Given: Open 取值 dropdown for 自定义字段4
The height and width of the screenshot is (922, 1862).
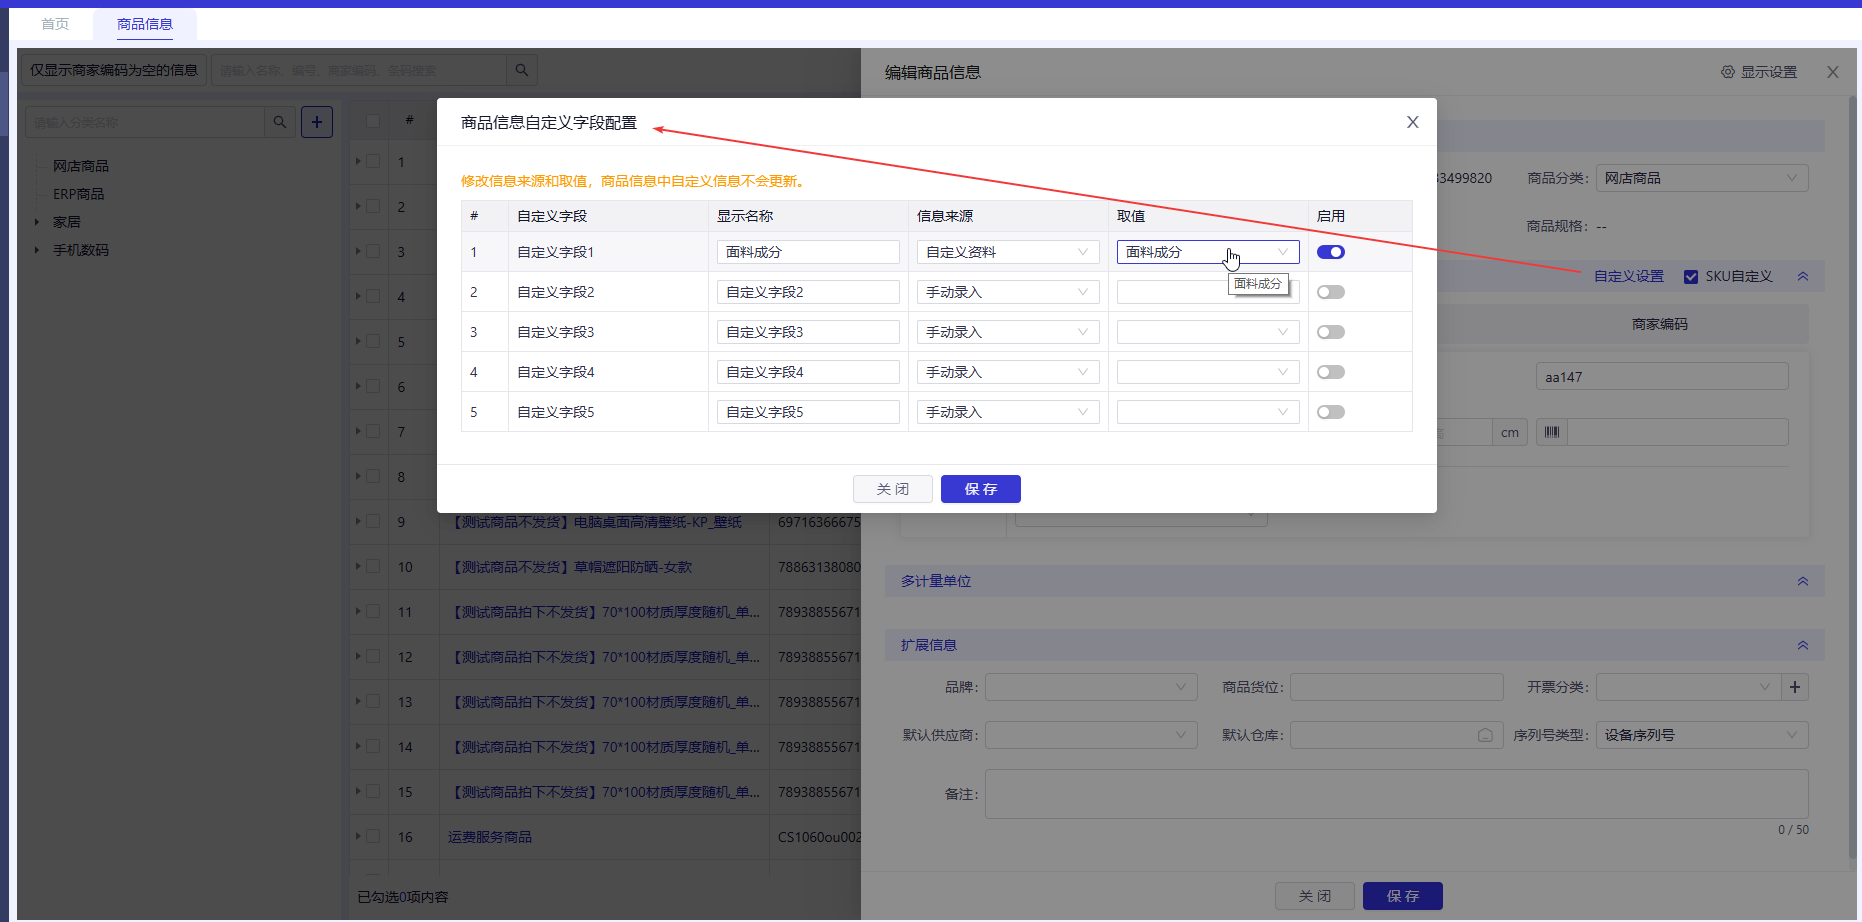Looking at the screenshot, I should (1208, 372).
